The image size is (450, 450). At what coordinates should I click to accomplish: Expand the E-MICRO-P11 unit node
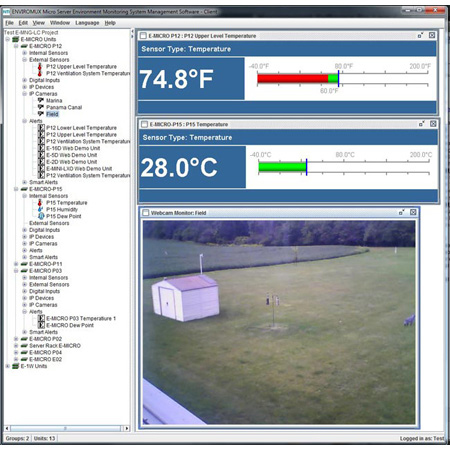pyautogui.click(x=16, y=264)
